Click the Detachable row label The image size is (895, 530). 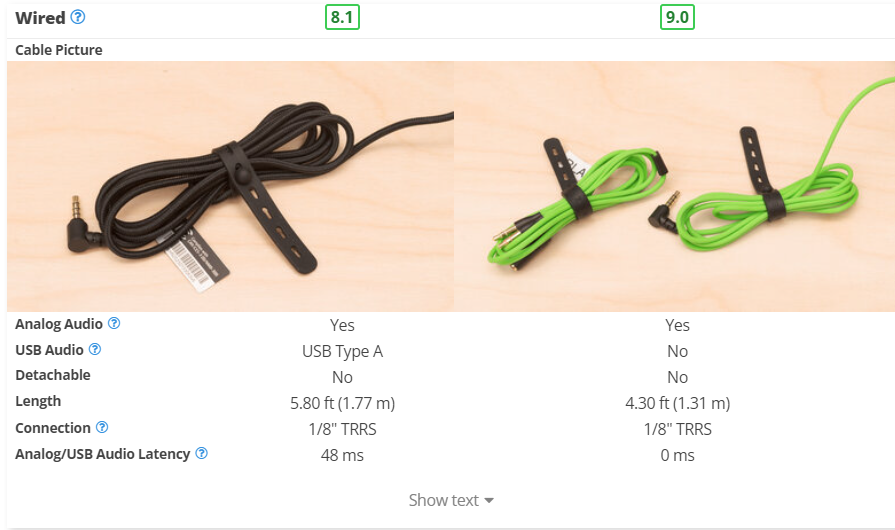pyautogui.click(x=52, y=376)
